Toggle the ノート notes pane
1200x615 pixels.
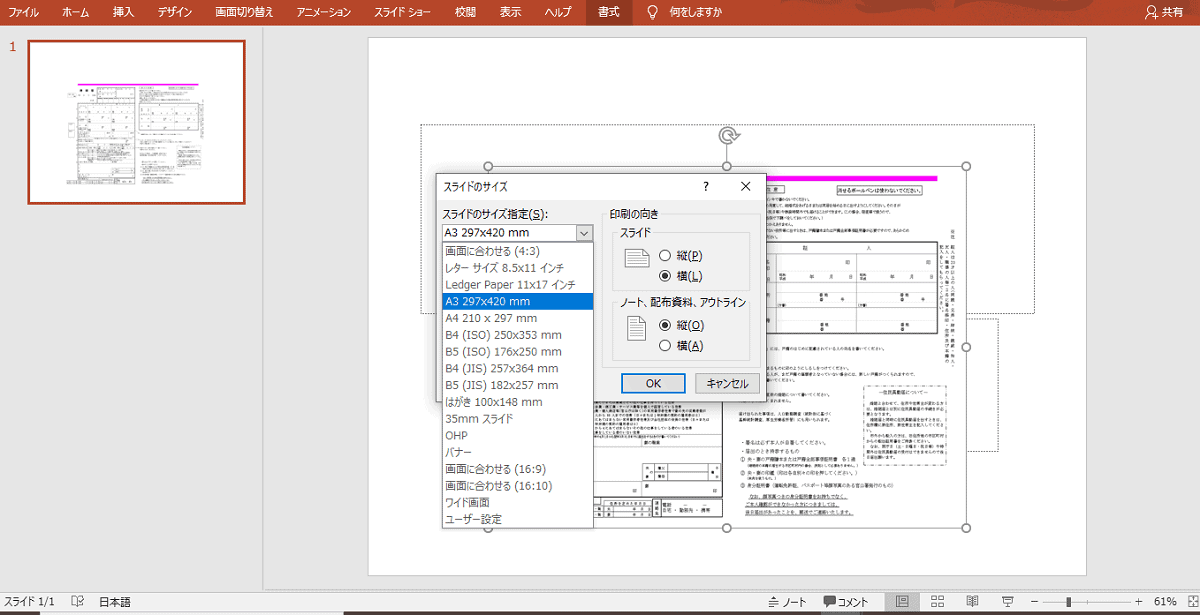[786, 602]
